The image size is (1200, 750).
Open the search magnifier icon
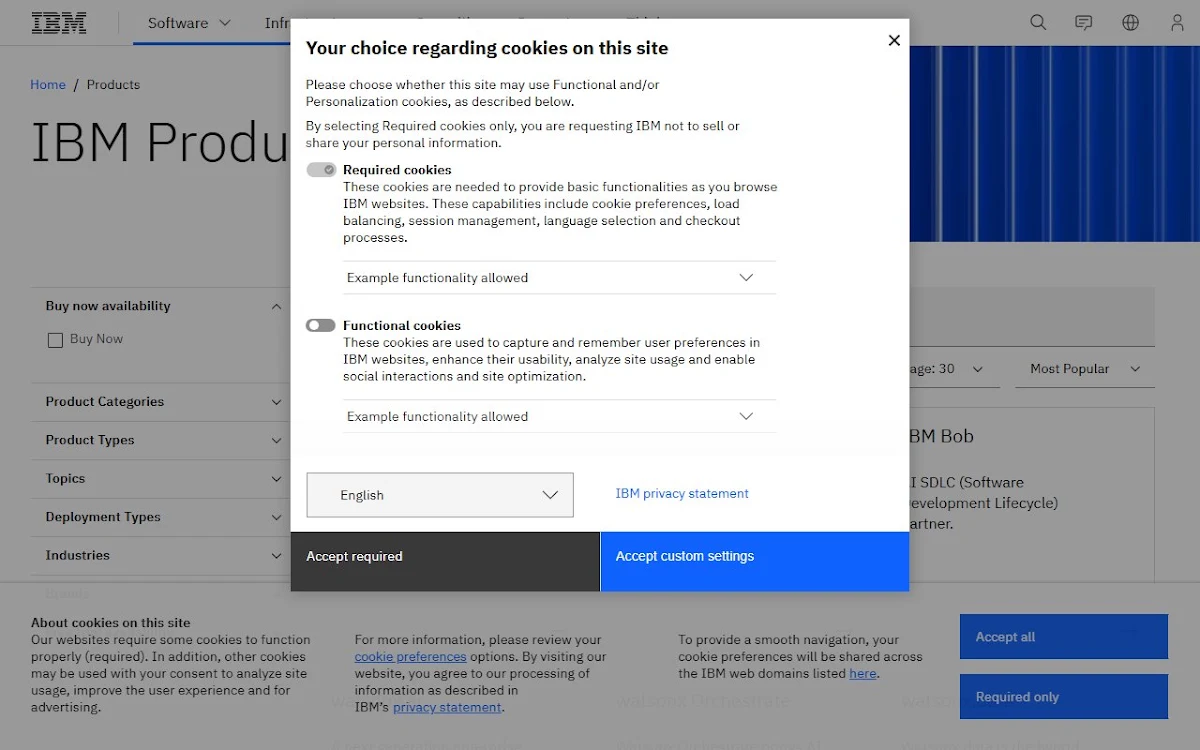pyautogui.click(x=1038, y=22)
